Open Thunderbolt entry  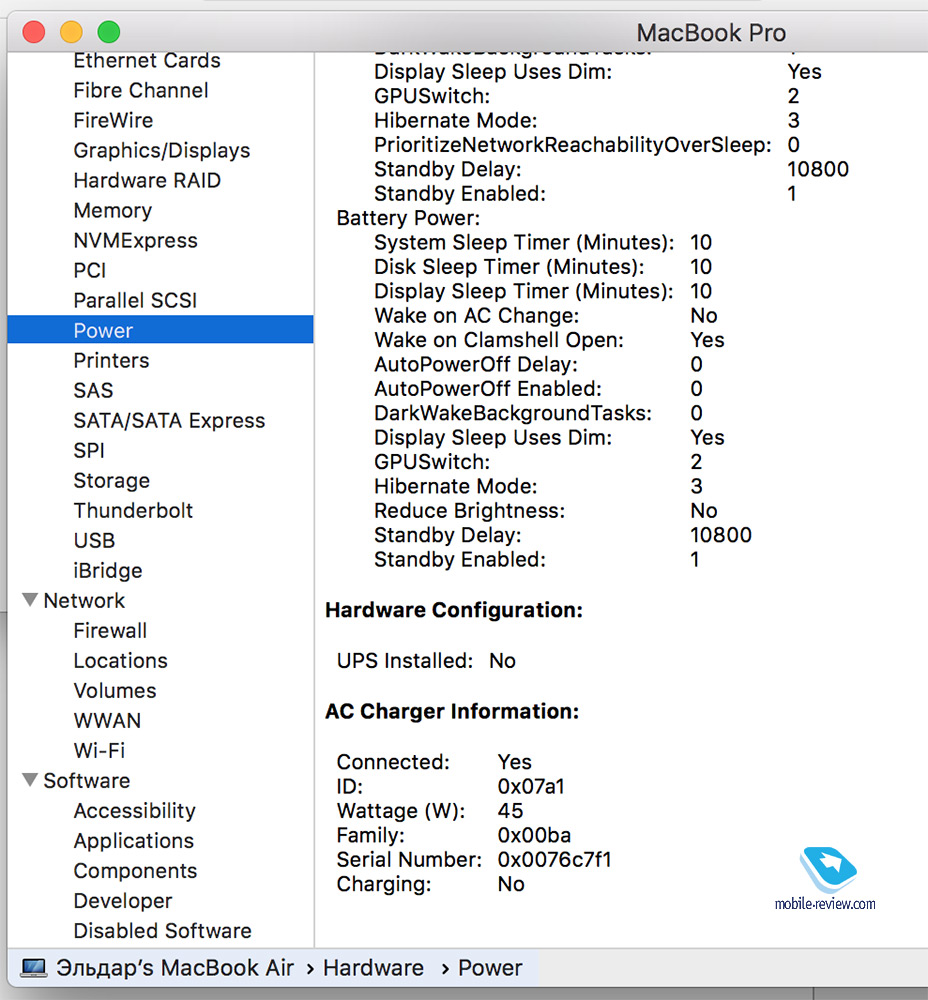(x=133, y=510)
